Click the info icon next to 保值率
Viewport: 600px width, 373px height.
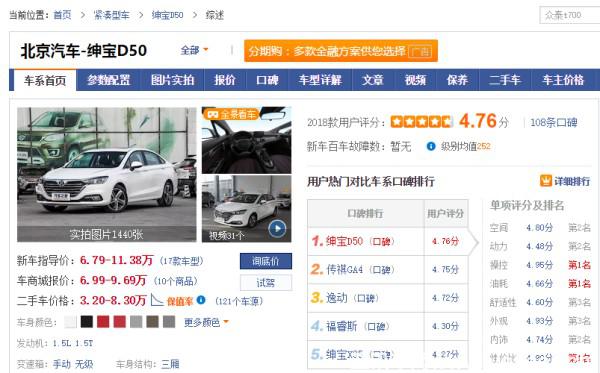click(201, 300)
